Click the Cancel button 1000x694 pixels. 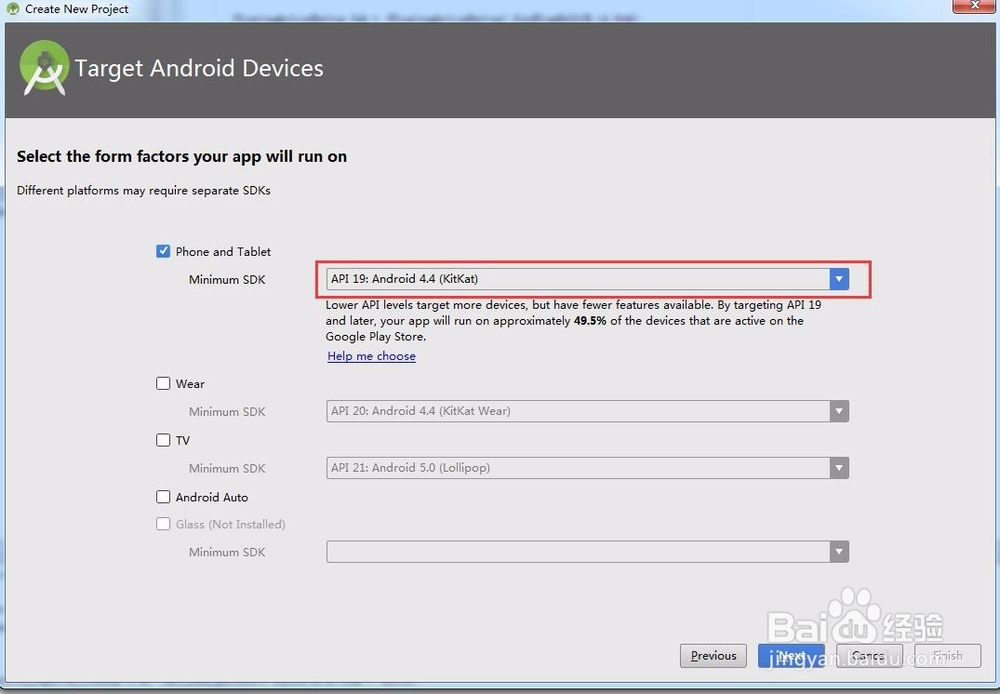tap(869, 655)
